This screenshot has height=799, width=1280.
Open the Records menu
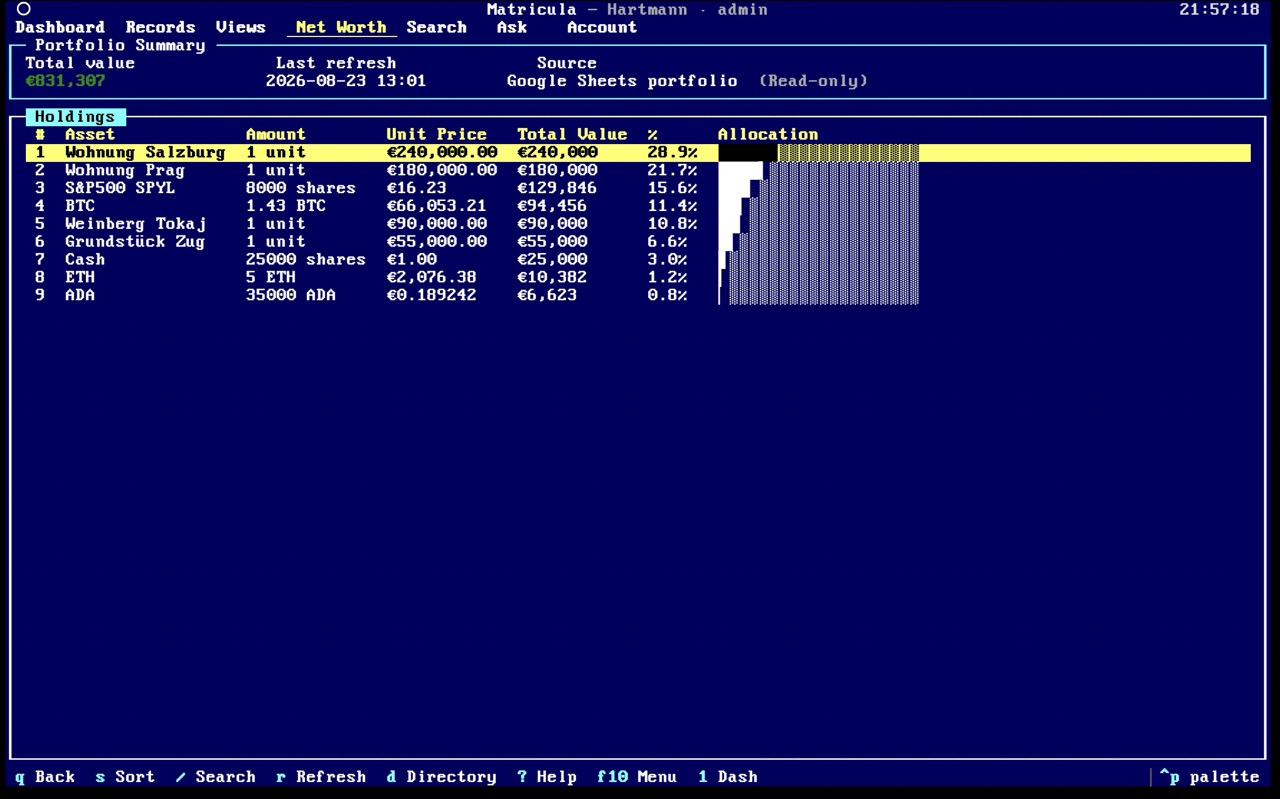click(160, 27)
